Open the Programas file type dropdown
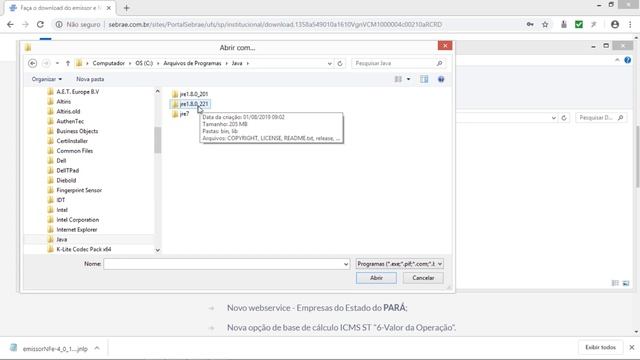The height and width of the screenshot is (360, 640). (x=400, y=264)
